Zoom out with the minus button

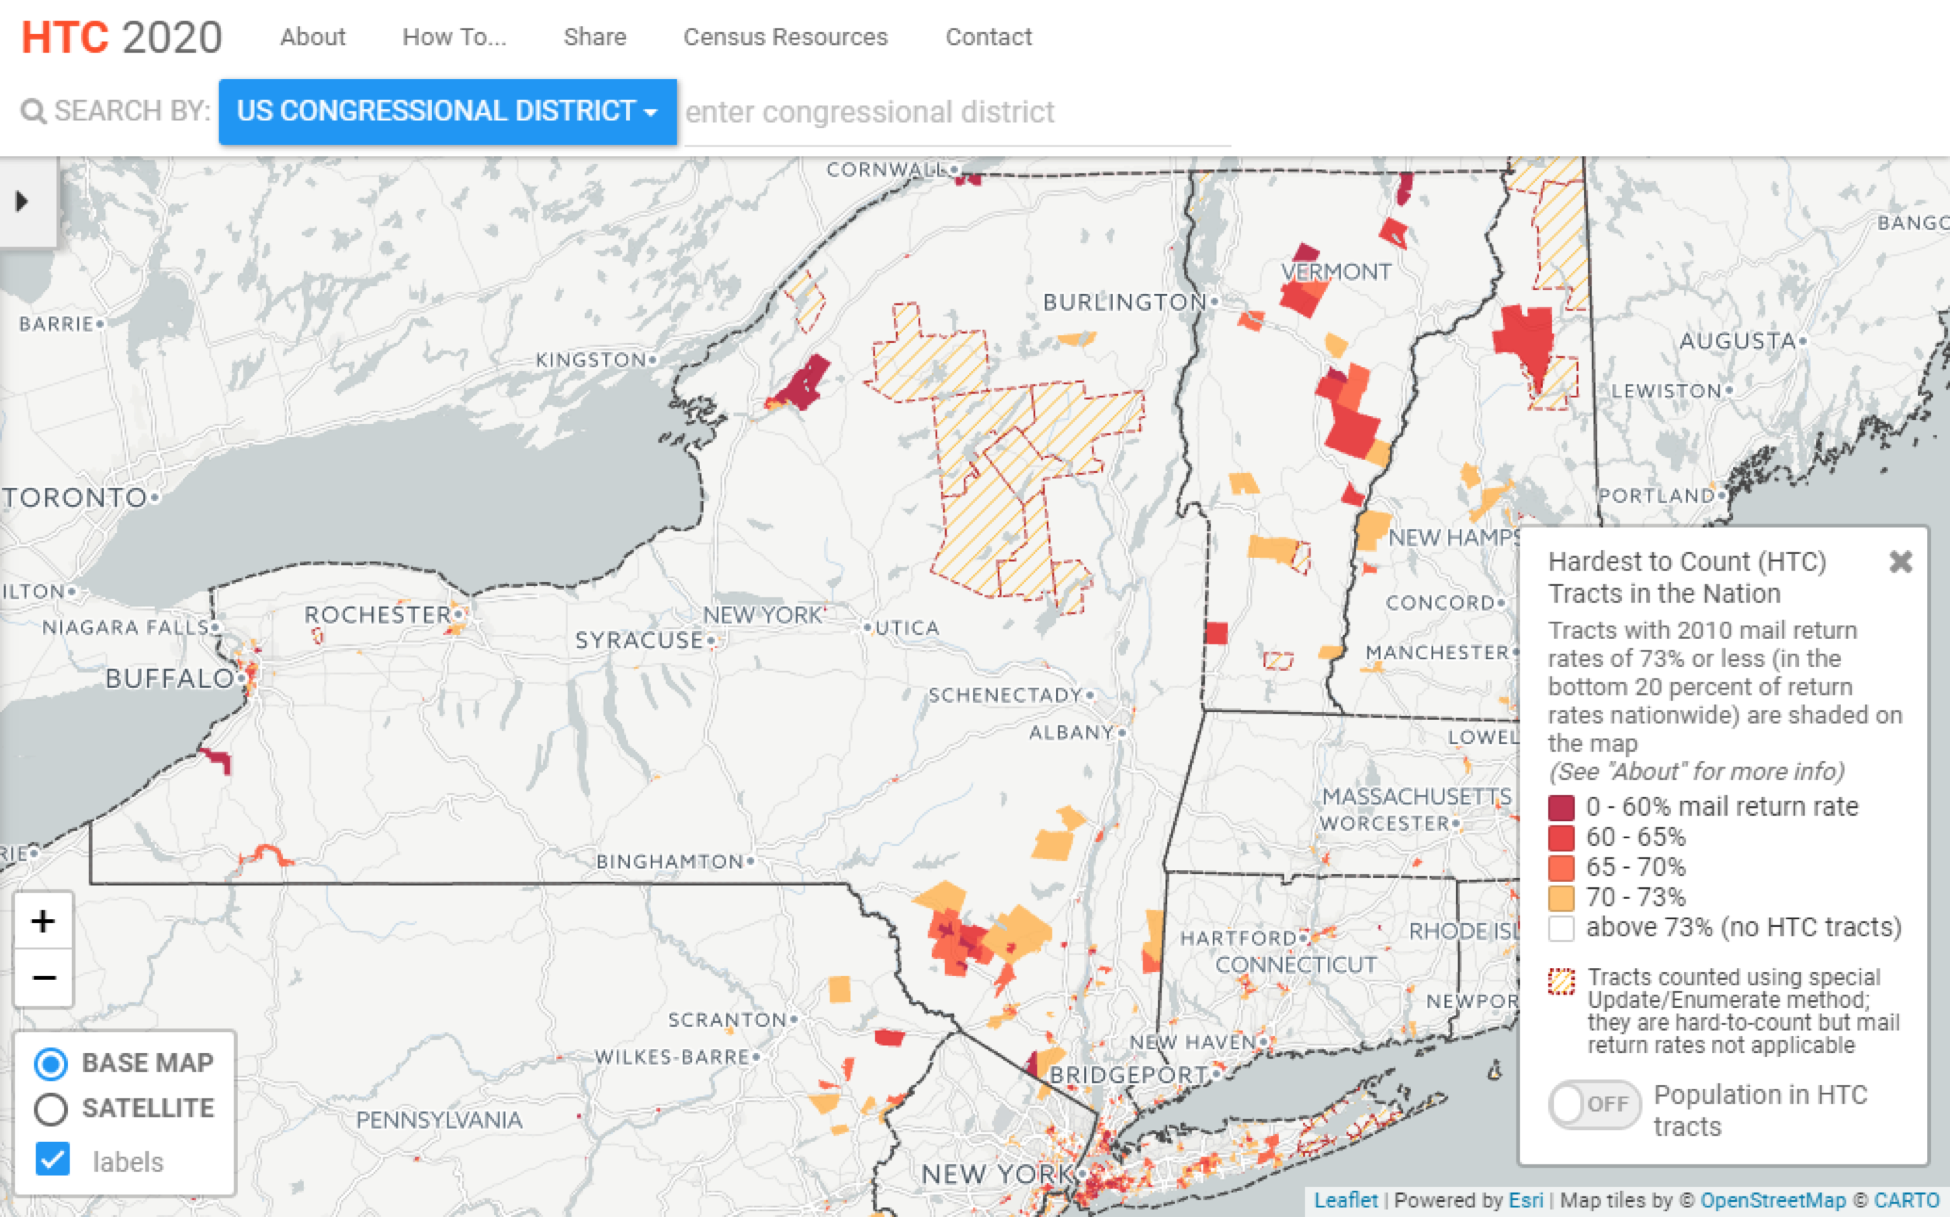pos(42,977)
